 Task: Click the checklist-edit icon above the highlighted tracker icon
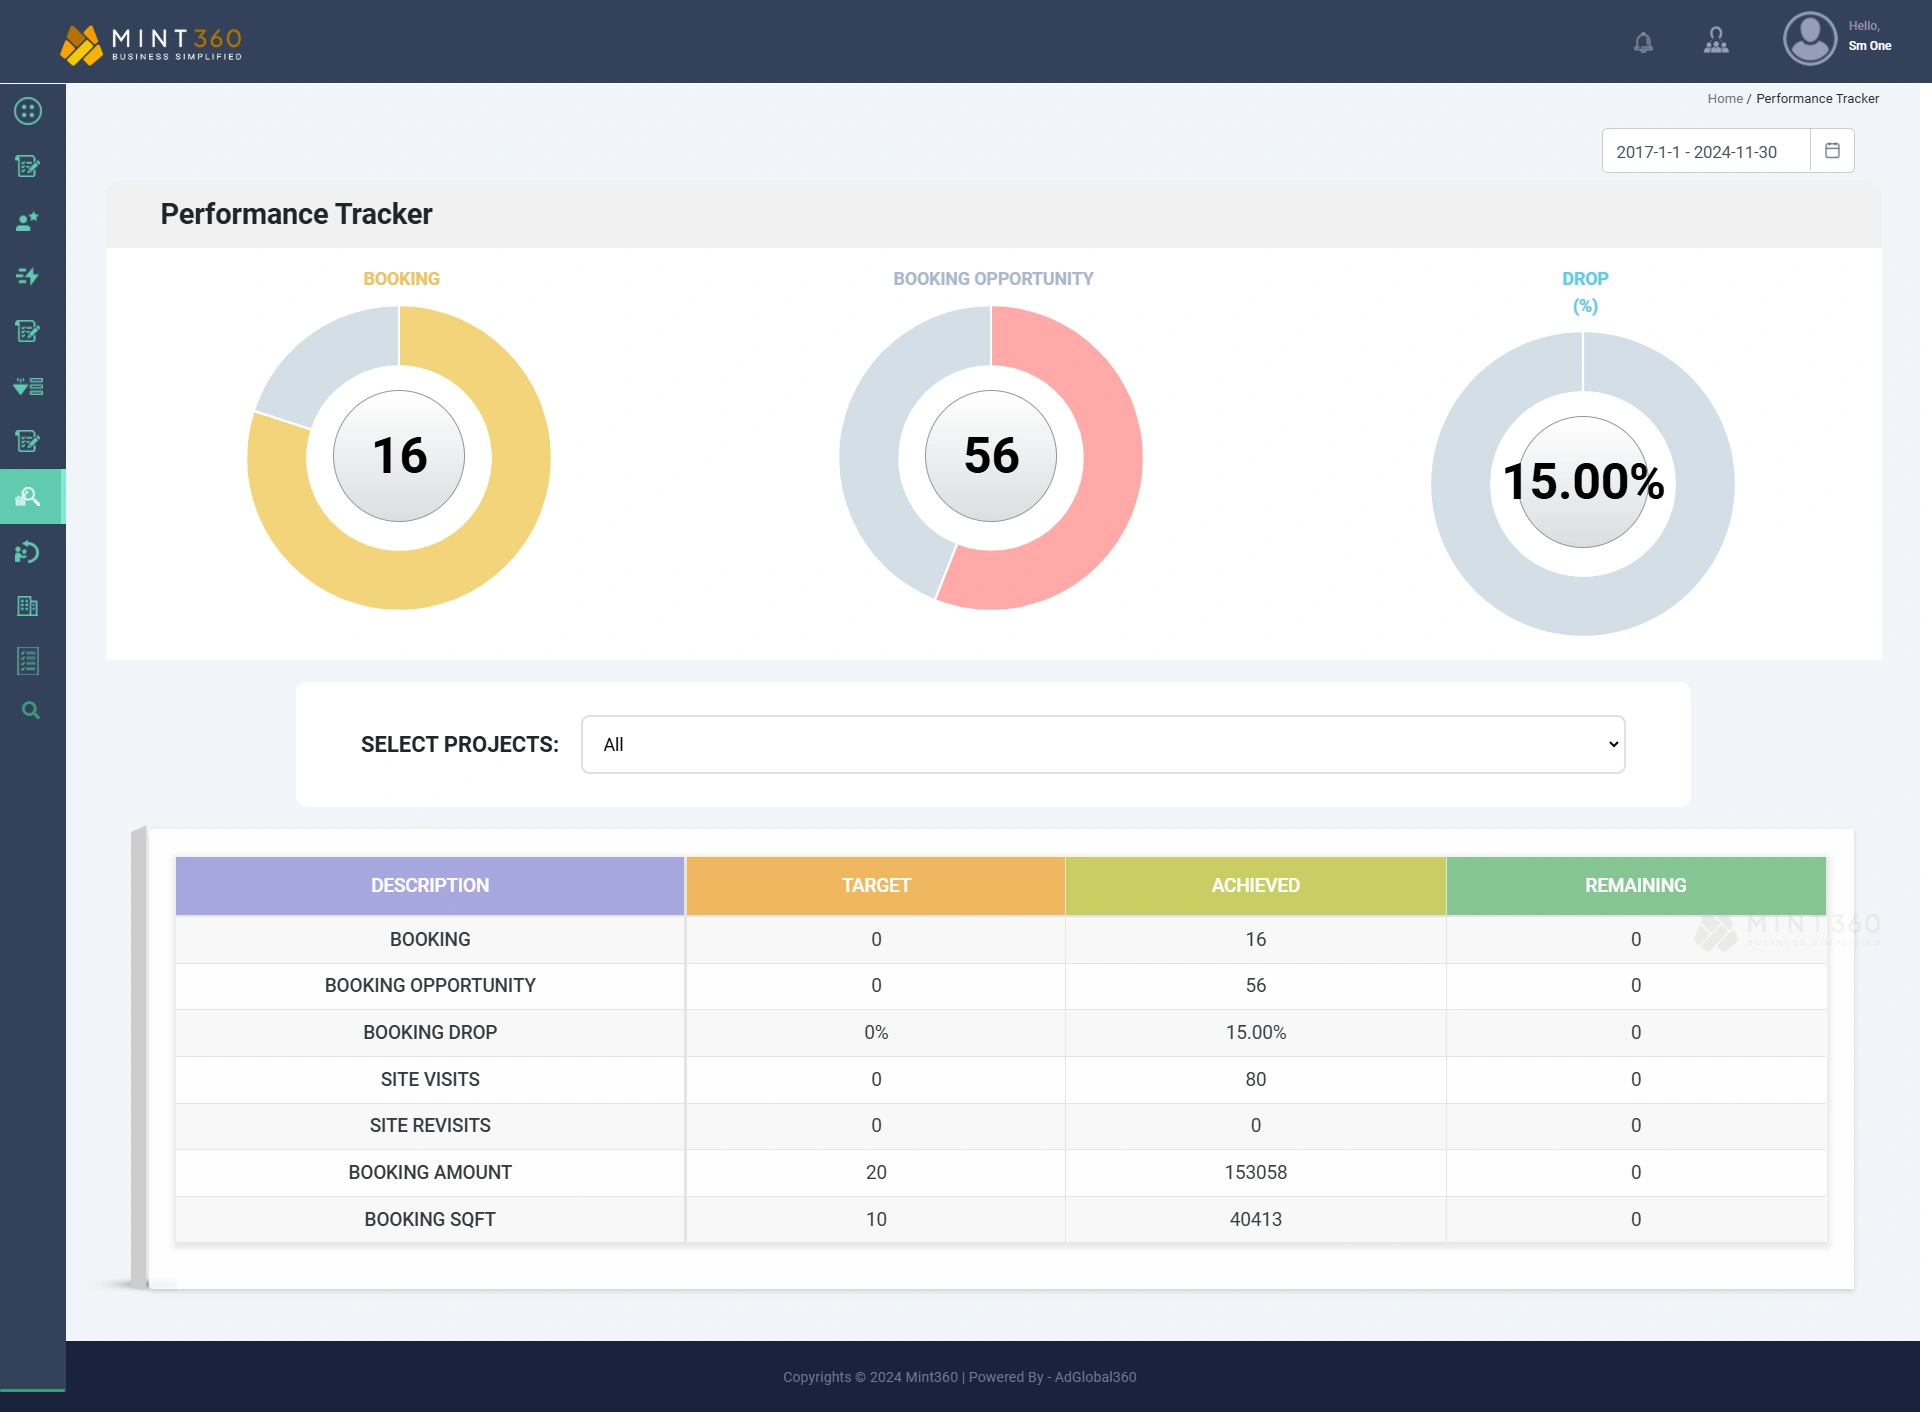[x=28, y=441]
